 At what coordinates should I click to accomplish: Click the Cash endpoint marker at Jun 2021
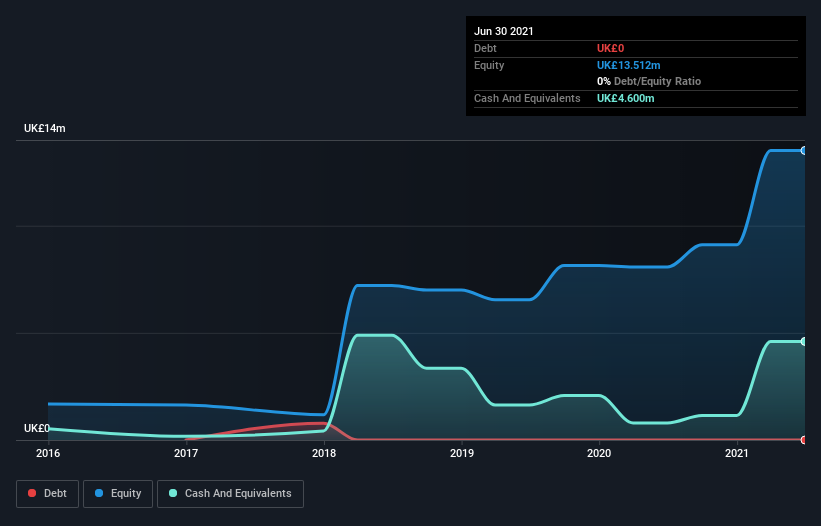(804, 341)
